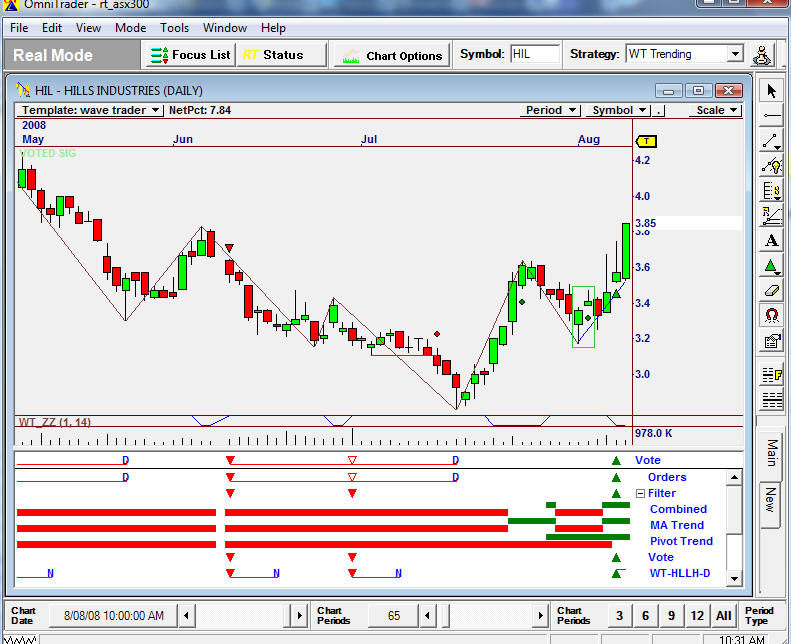Increase Chart Periods right arrow
Image resolution: width=791 pixels, height=644 pixels.
[x=540, y=615]
